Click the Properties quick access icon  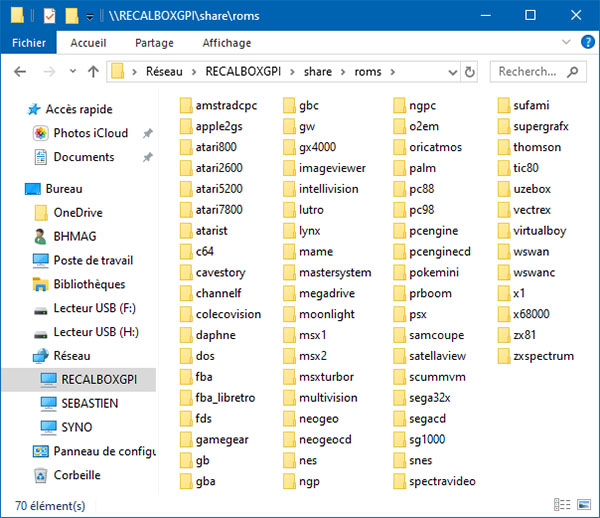click(49, 16)
